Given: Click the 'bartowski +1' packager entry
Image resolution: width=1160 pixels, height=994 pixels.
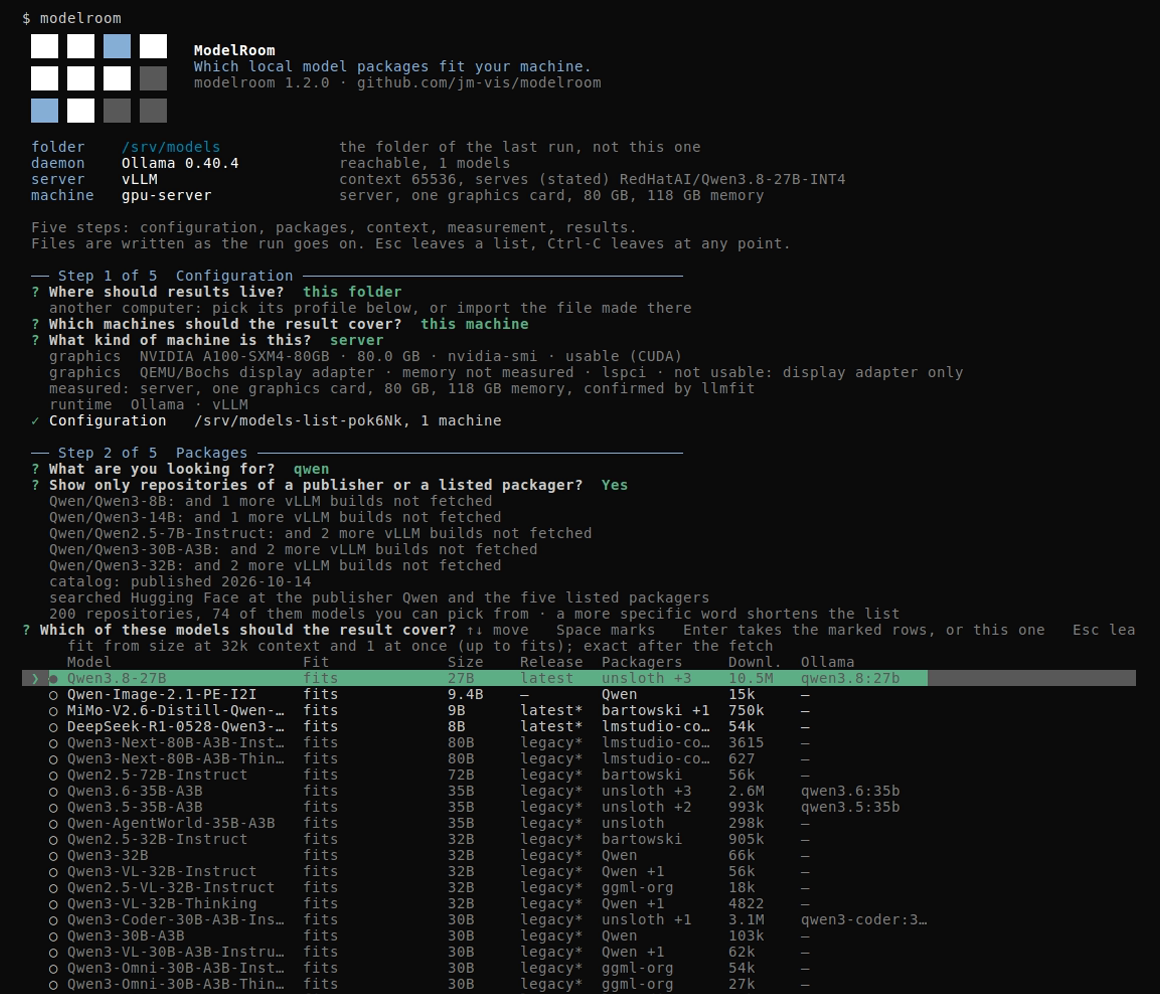Looking at the screenshot, I should click(x=655, y=711).
